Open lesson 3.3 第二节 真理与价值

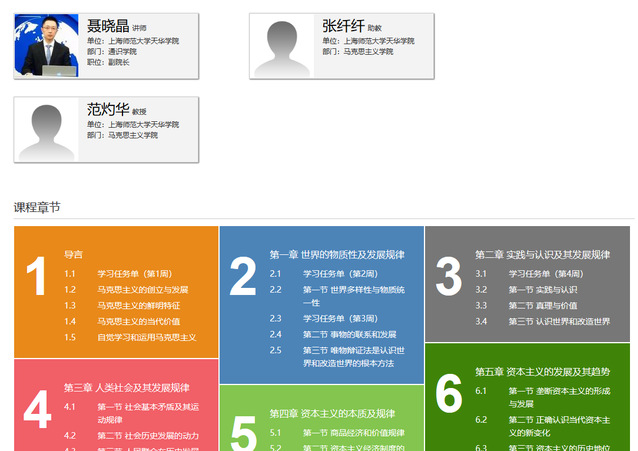coord(543,305)
